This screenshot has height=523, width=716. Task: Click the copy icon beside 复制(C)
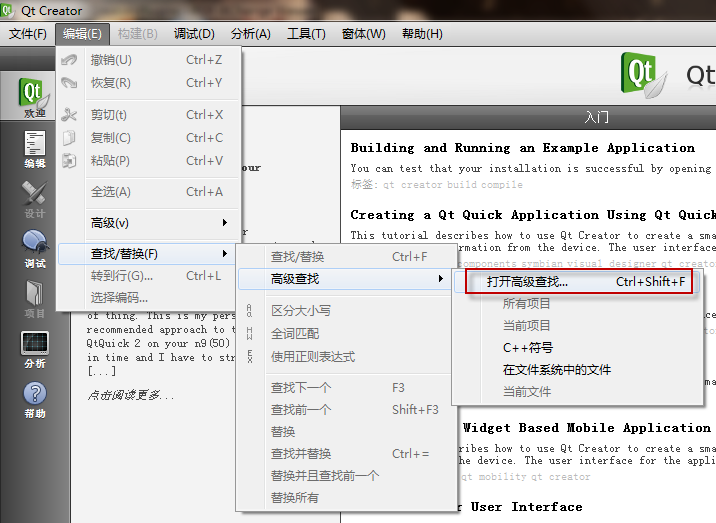69,137
